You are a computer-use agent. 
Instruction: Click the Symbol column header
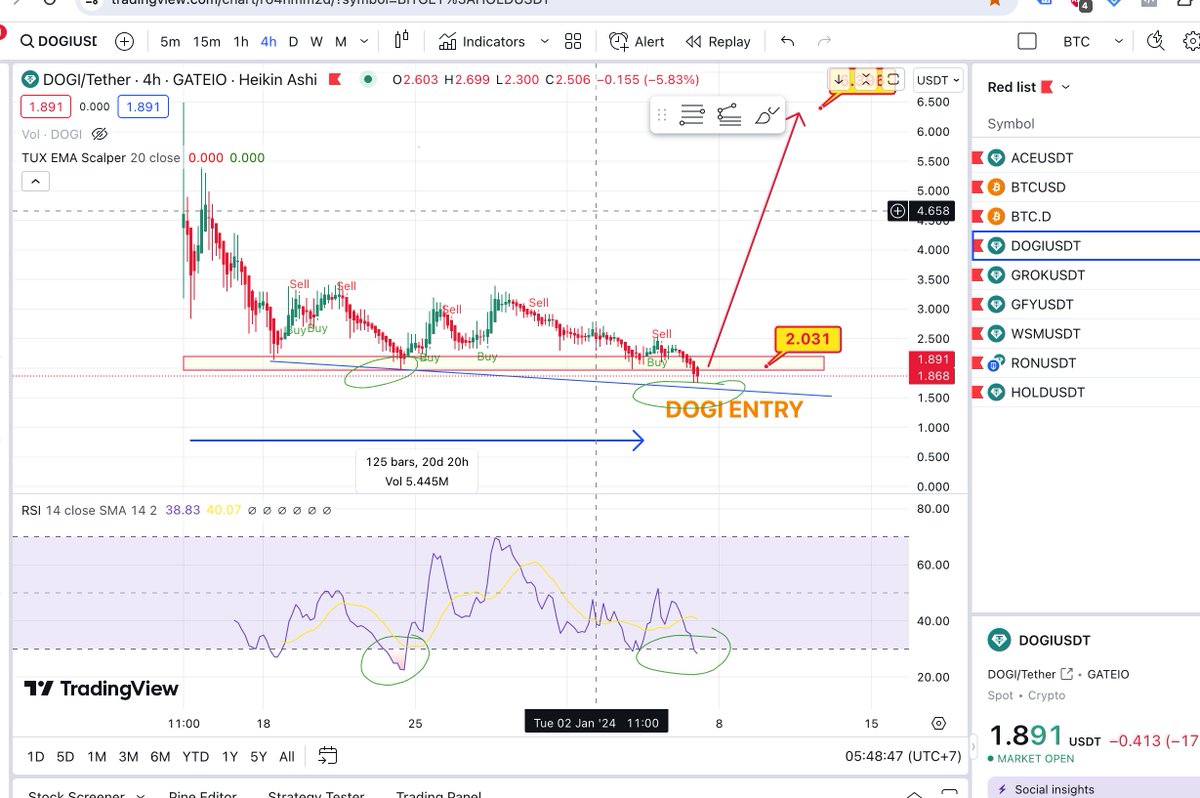1011,124
